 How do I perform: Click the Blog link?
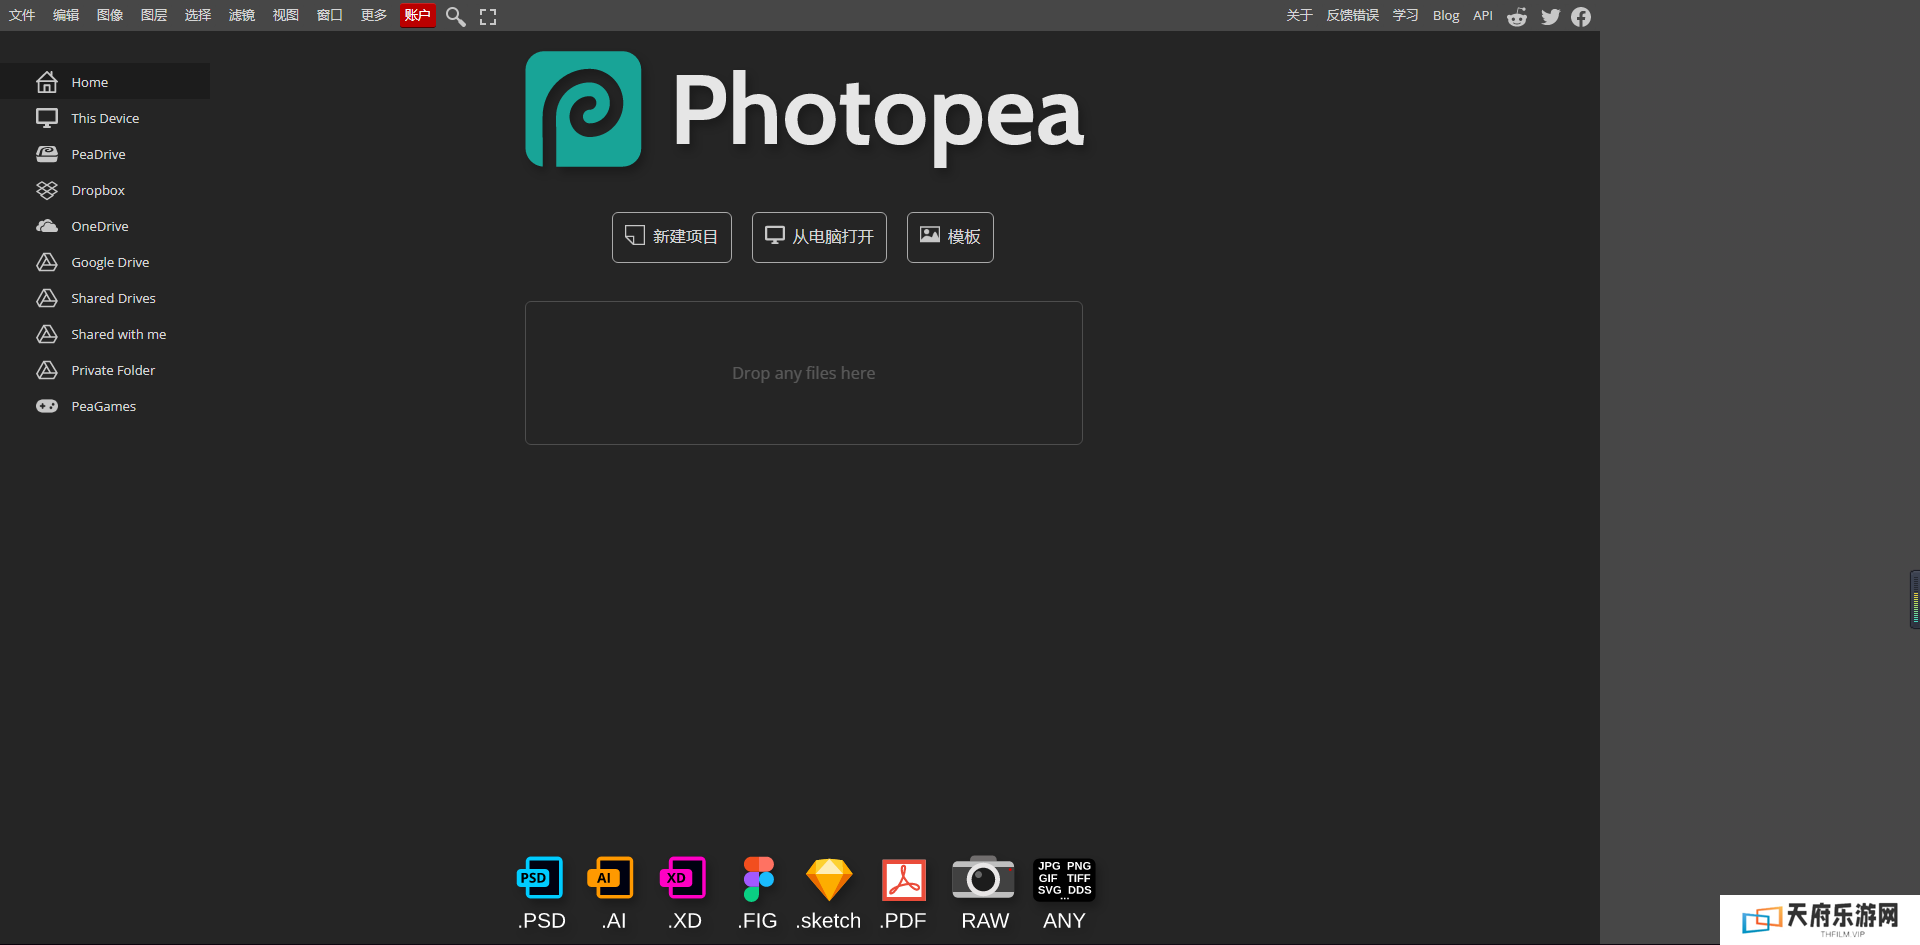tap(1445, 15)
